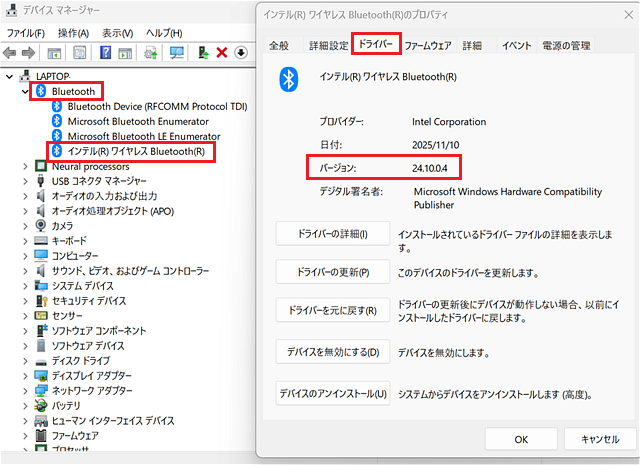
Task: Click the icon beside Bluetooth Device (RFCOMM Protocol TDI)
Action: (x=57, y=106)
